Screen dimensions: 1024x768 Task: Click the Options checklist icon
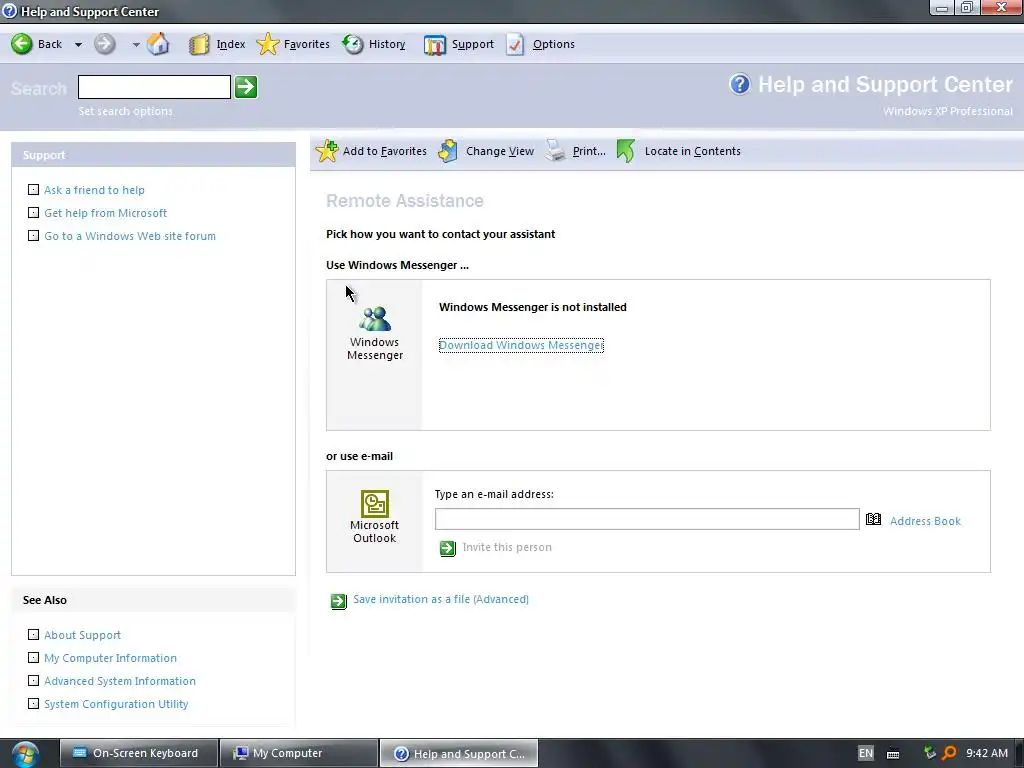[515, 44]
